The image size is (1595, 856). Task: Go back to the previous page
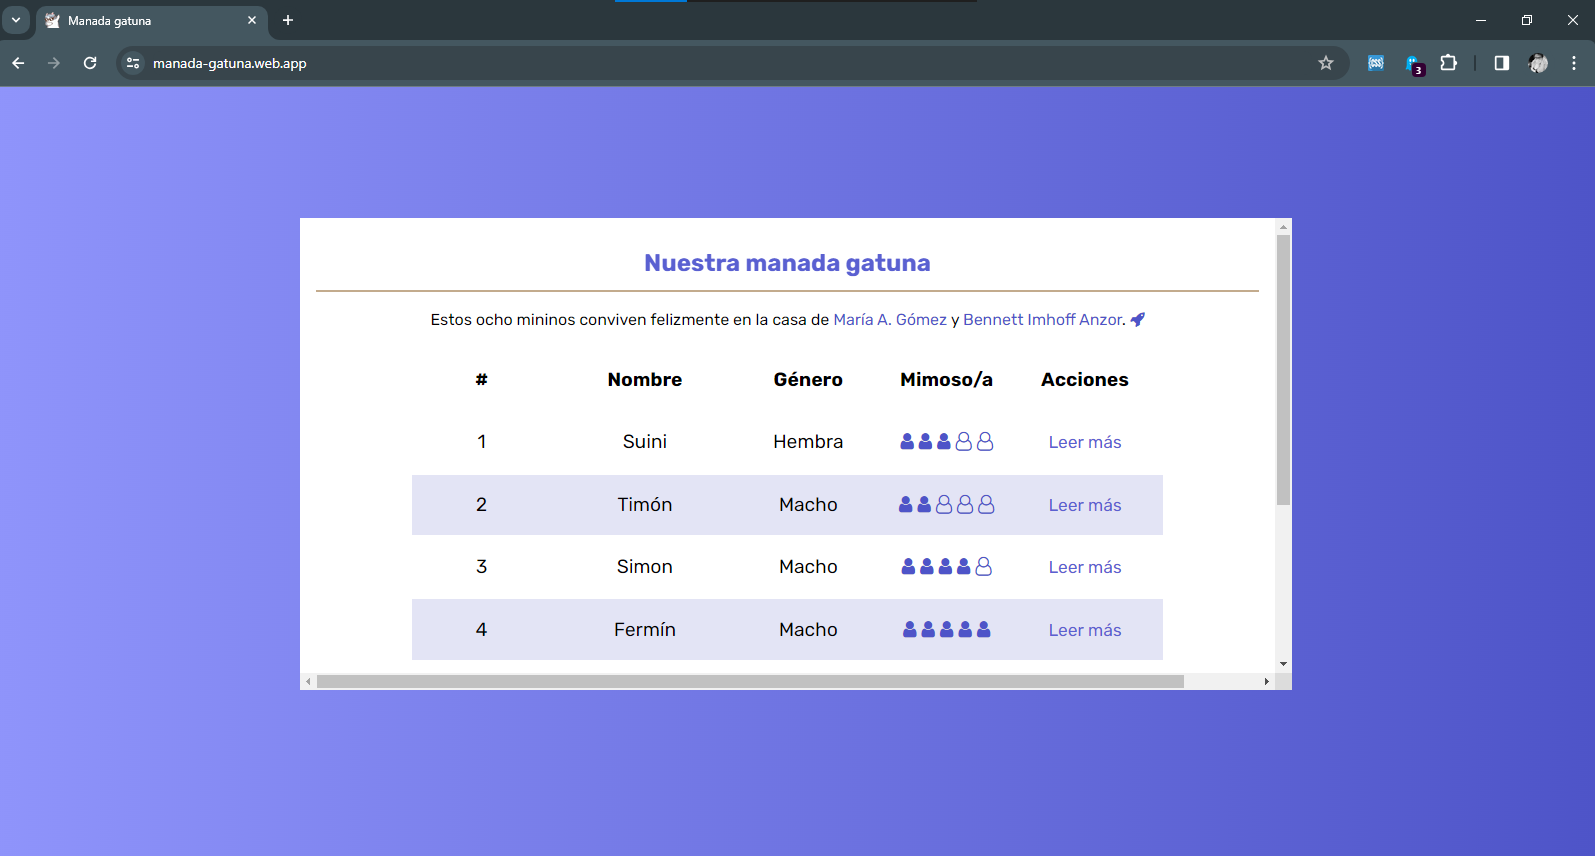point(18,63)
